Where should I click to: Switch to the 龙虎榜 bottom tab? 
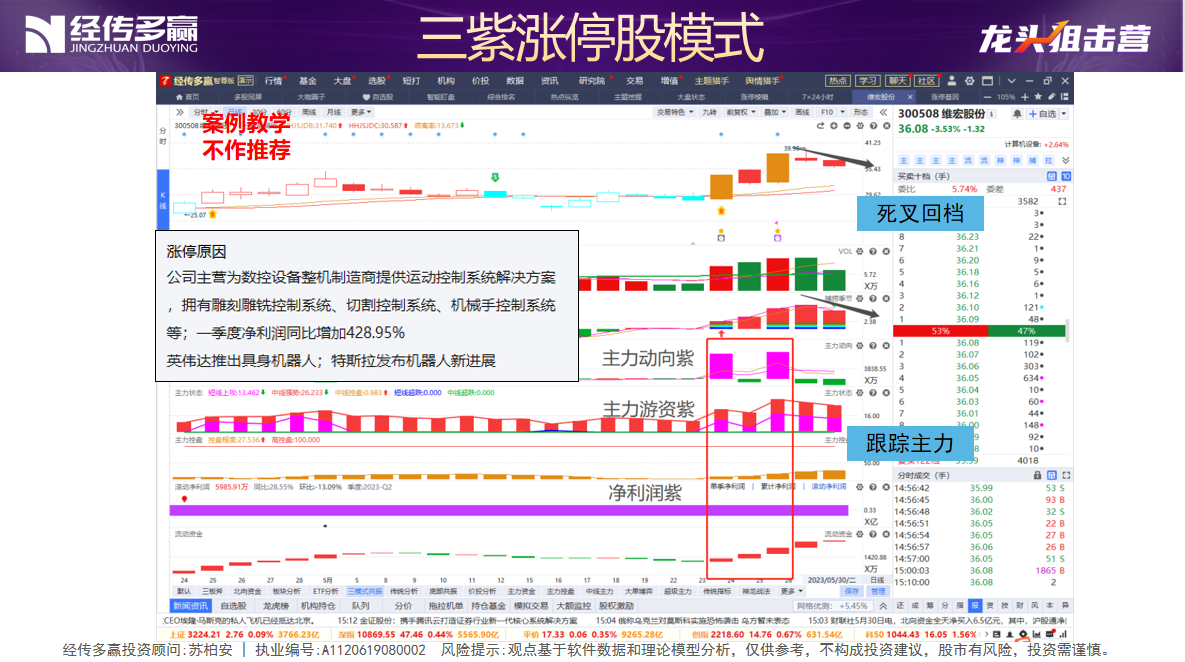[x=275, y=606]
